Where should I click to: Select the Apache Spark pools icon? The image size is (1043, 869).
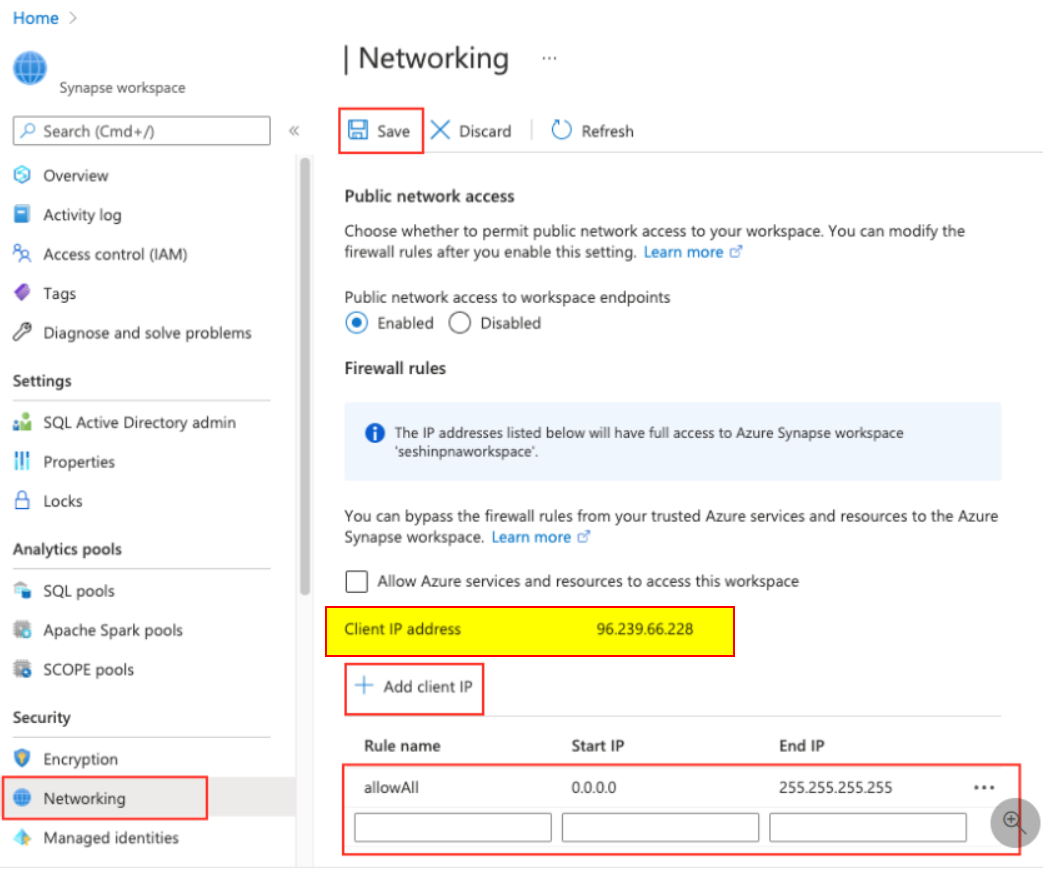24,630
